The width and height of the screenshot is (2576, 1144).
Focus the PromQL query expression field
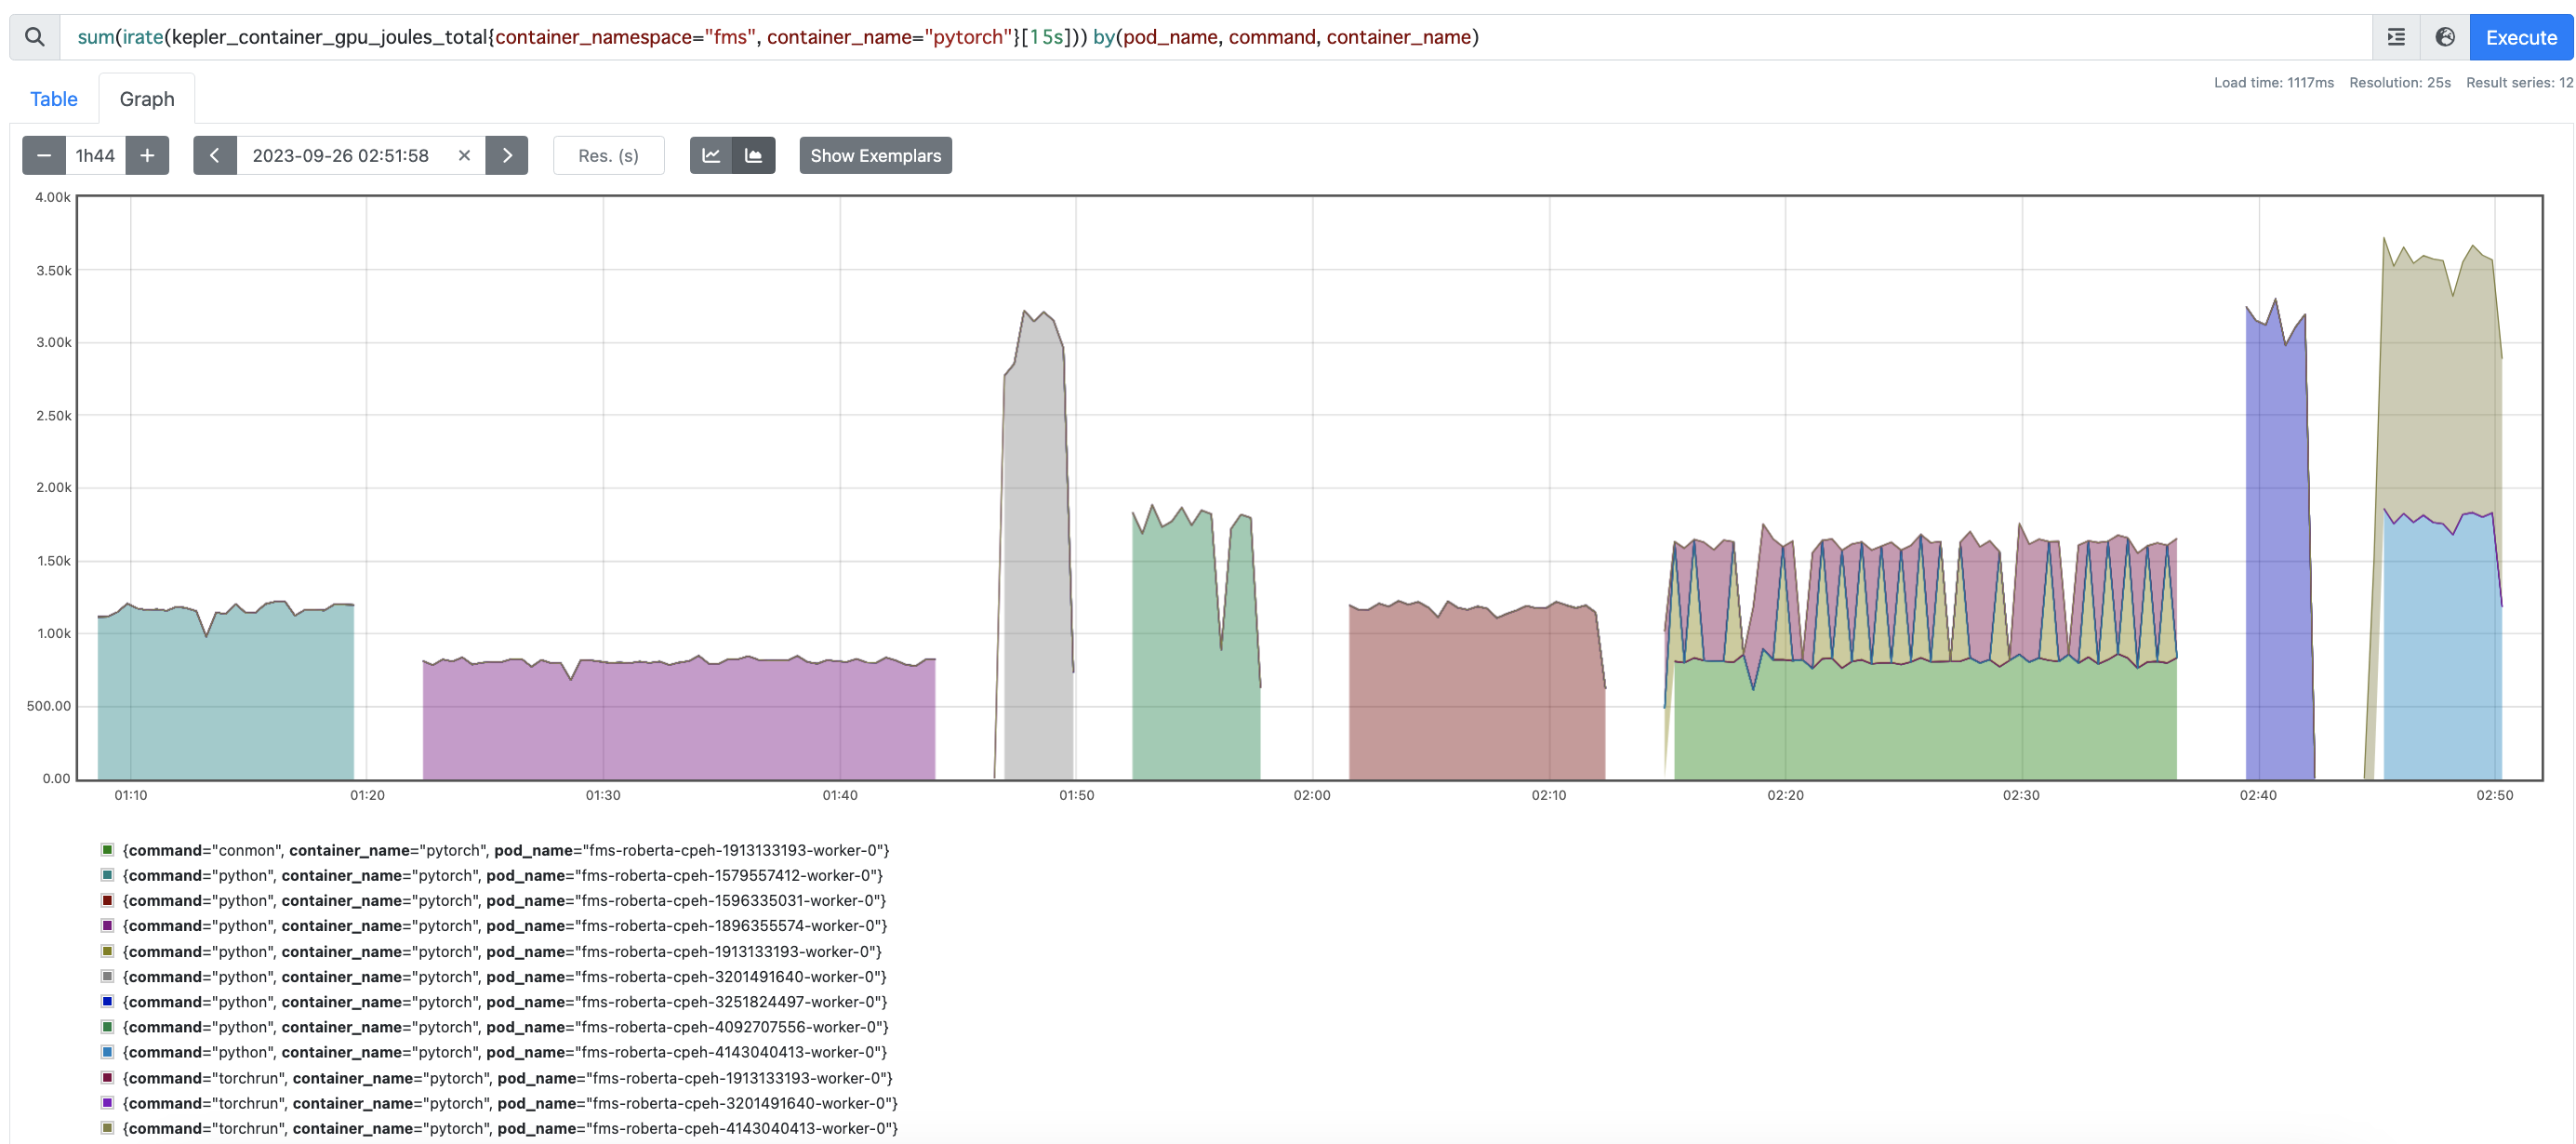1216,37
